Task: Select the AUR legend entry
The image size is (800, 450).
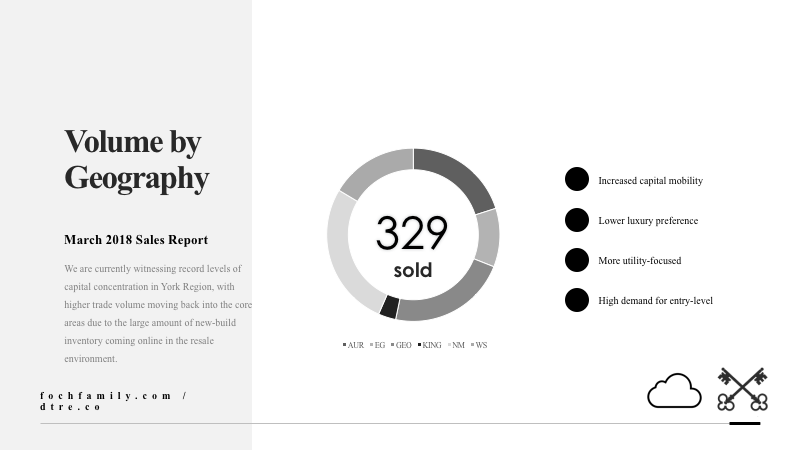Action: (354, 345)
